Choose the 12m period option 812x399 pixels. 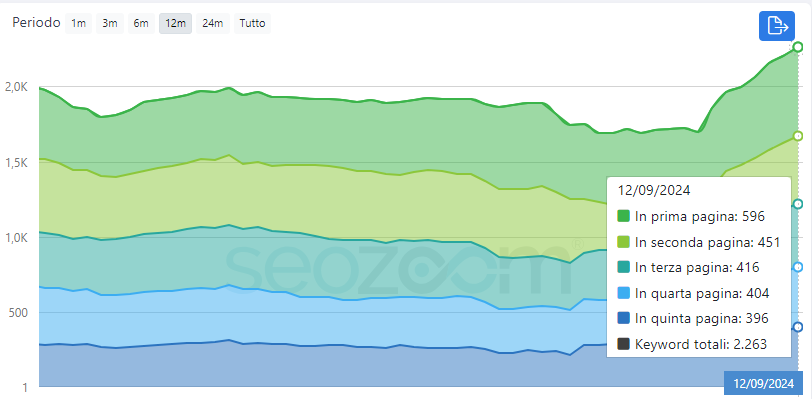(176, 23)
